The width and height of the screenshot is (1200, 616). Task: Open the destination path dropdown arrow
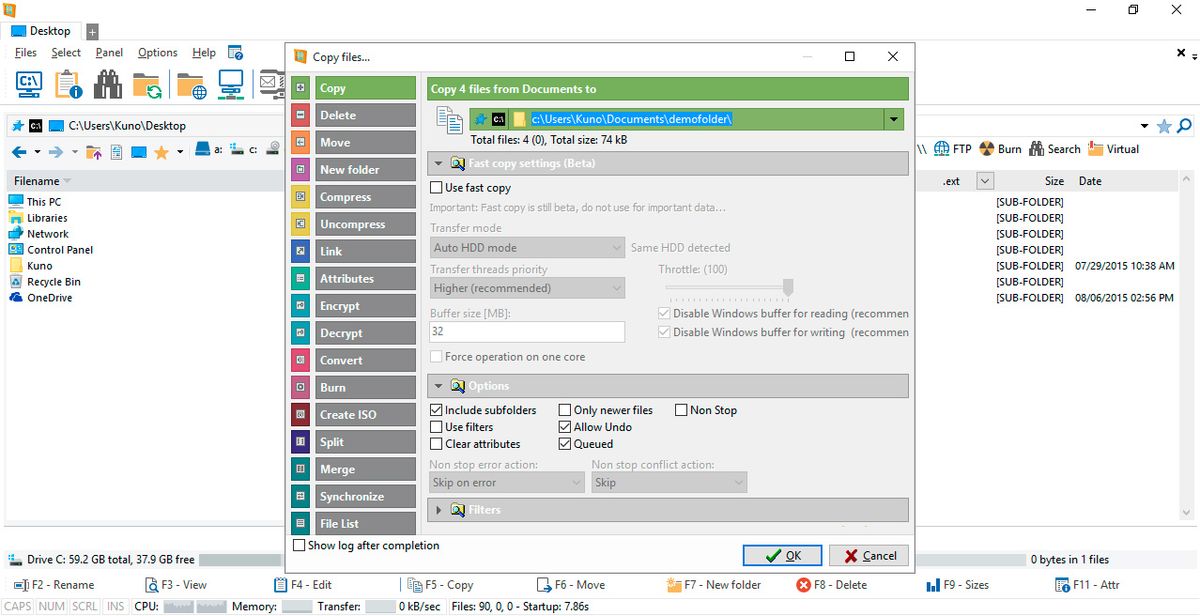[893, 120]
